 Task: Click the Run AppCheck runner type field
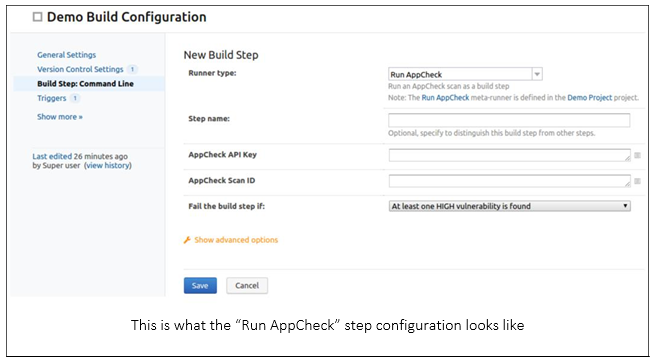(x=460, y=74)
